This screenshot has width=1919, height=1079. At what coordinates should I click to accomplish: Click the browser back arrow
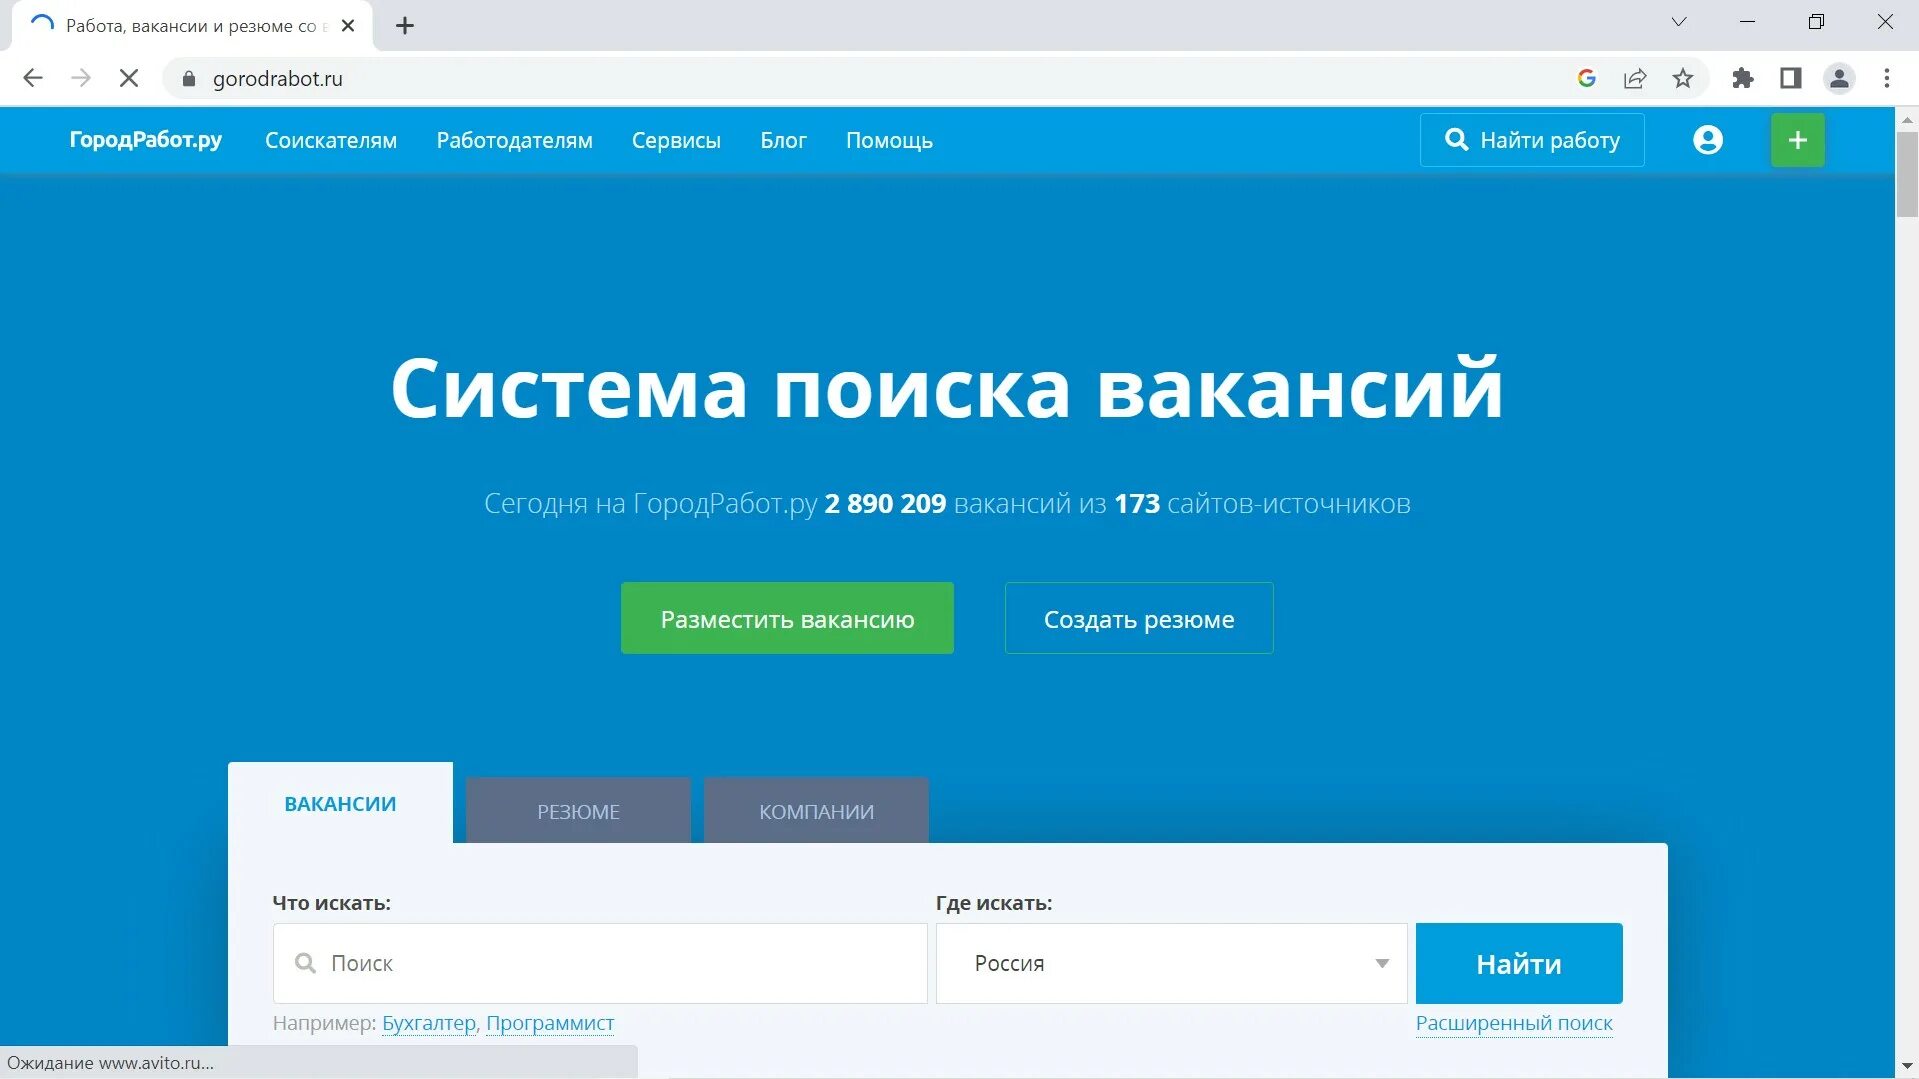[x=32, y=78]
